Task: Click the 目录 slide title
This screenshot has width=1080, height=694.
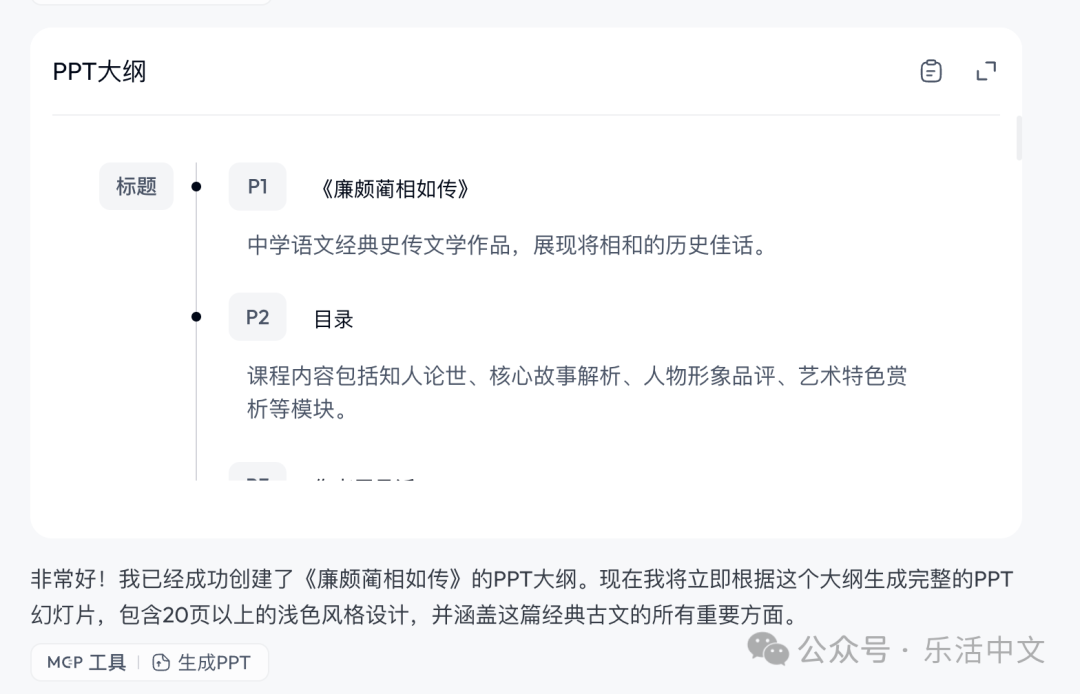Action: 334,319
